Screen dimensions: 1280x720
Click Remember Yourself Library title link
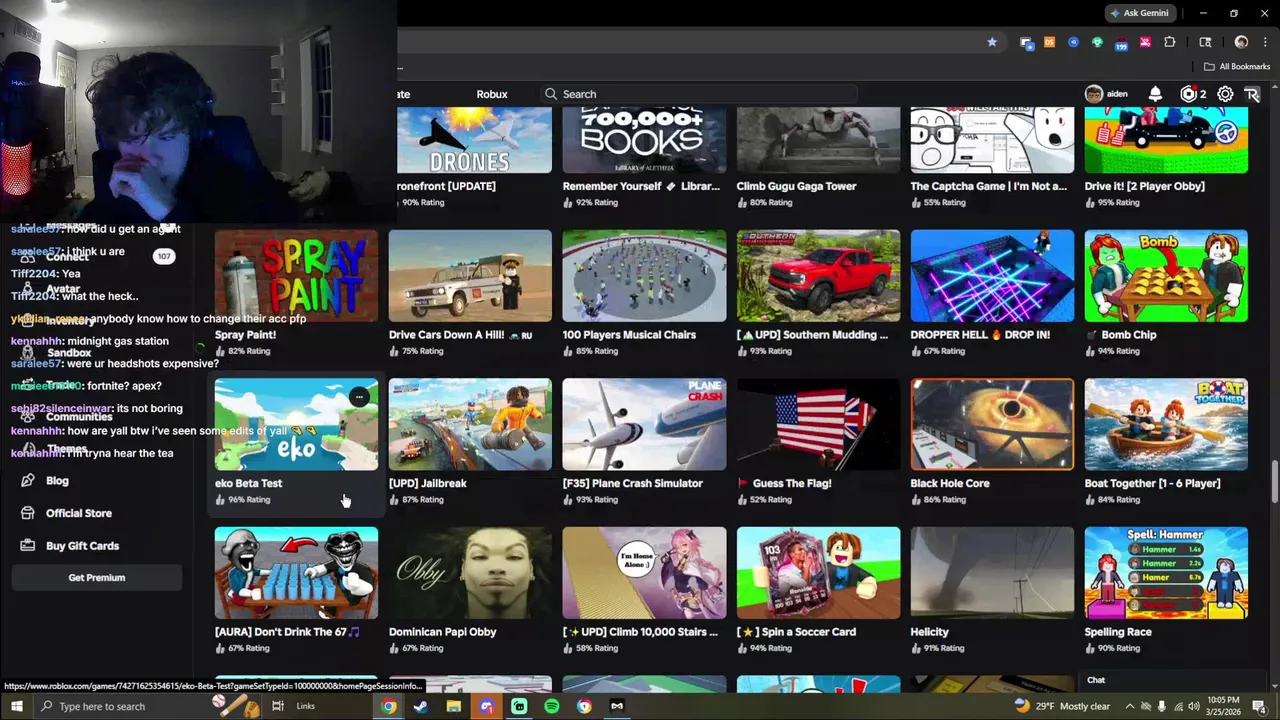click(x=641, y=186)
